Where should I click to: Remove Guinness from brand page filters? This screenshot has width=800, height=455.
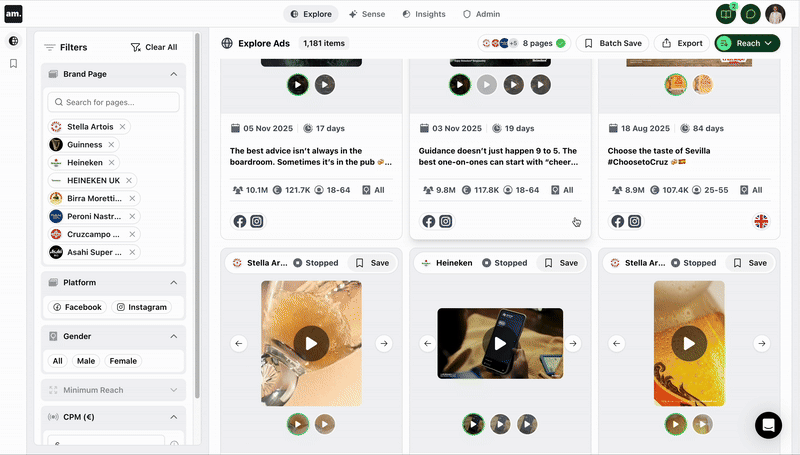(x=111, y=145)
